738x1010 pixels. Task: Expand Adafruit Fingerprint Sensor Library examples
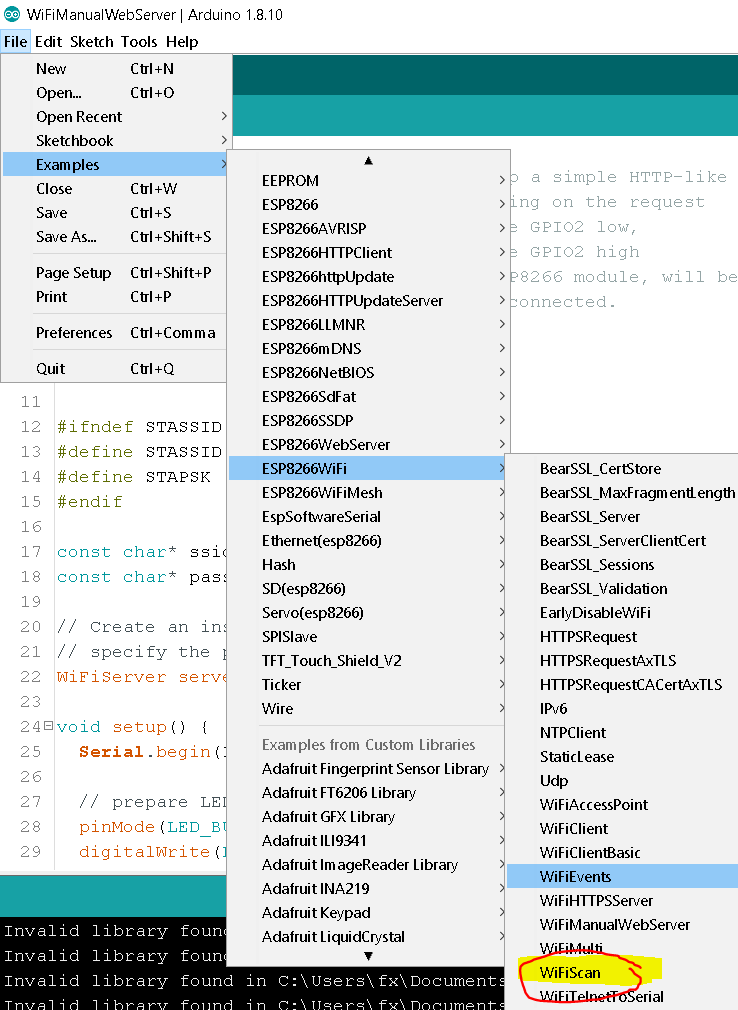368,768
